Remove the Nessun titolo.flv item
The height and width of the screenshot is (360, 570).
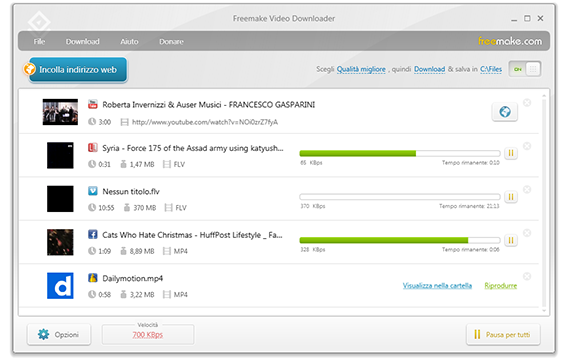tap(527, 189)
